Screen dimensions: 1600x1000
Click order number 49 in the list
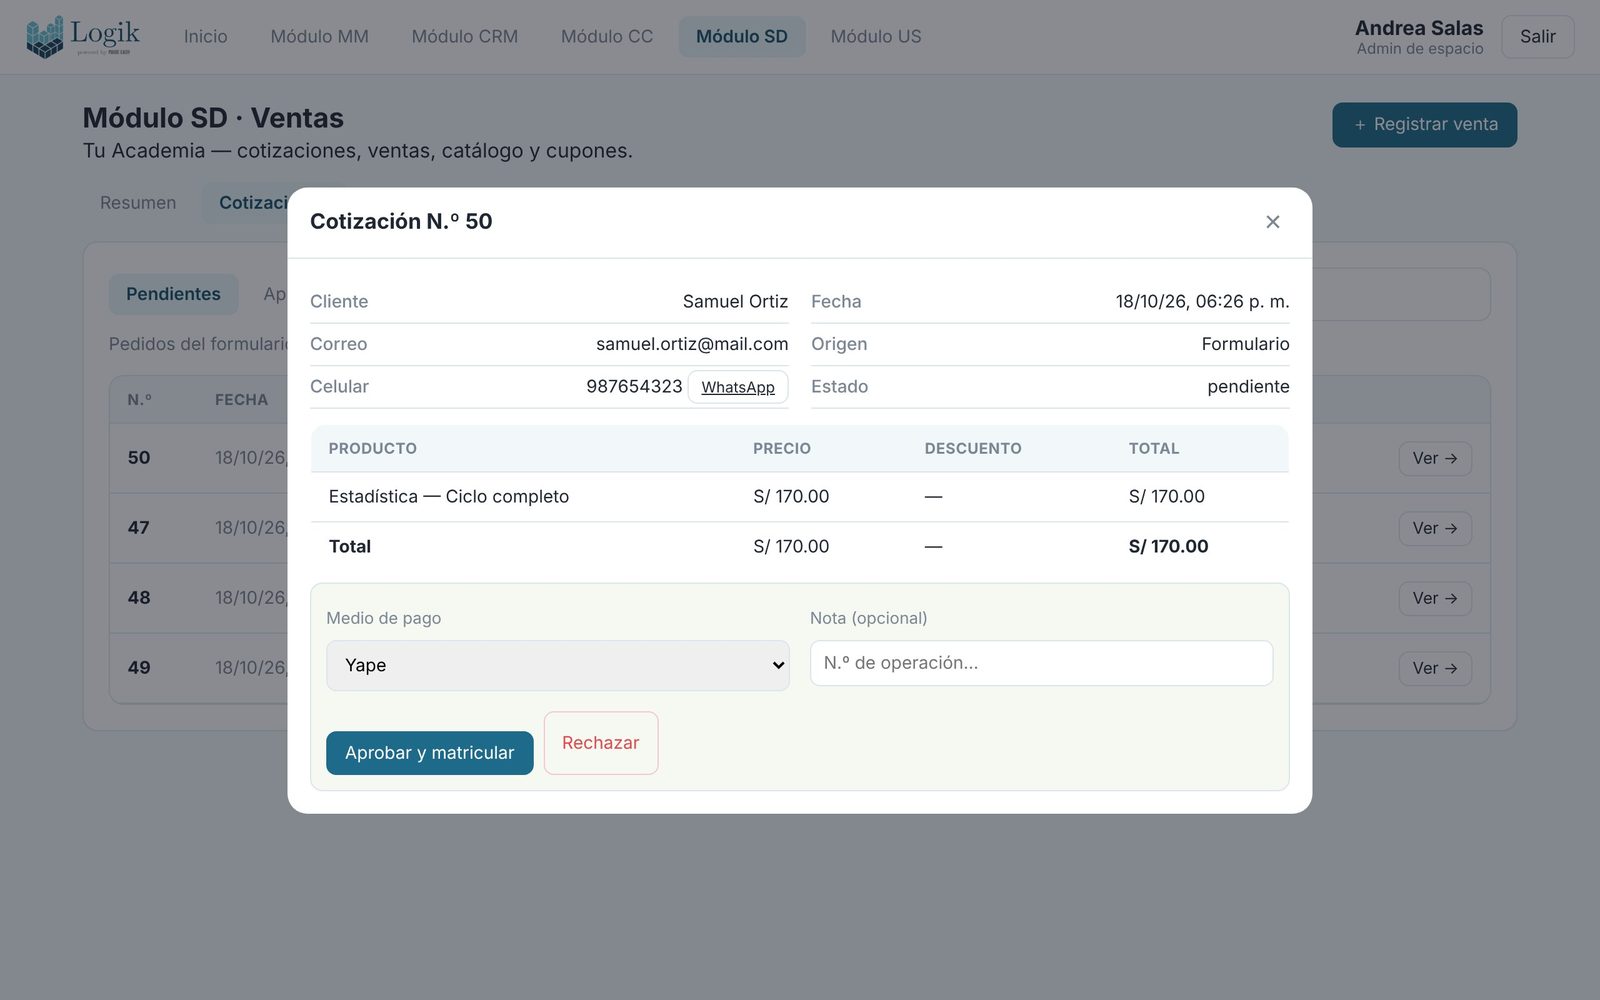(x=139, y=668)
